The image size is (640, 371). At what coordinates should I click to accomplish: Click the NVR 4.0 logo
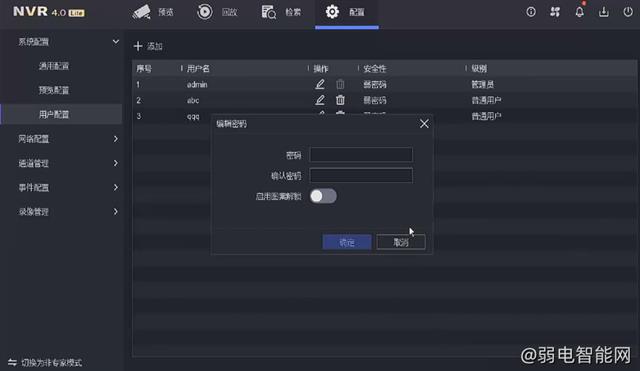click(x=49, y=11)
